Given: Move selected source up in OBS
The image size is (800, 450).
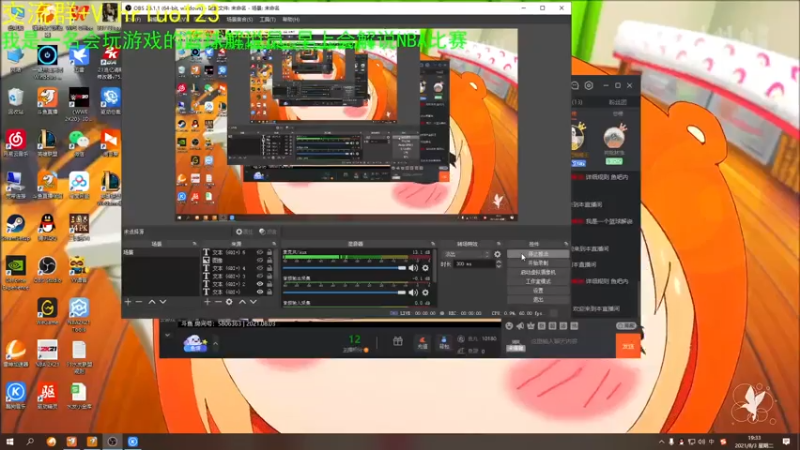Looking at the screenshot, I should [x=242, y=302].
